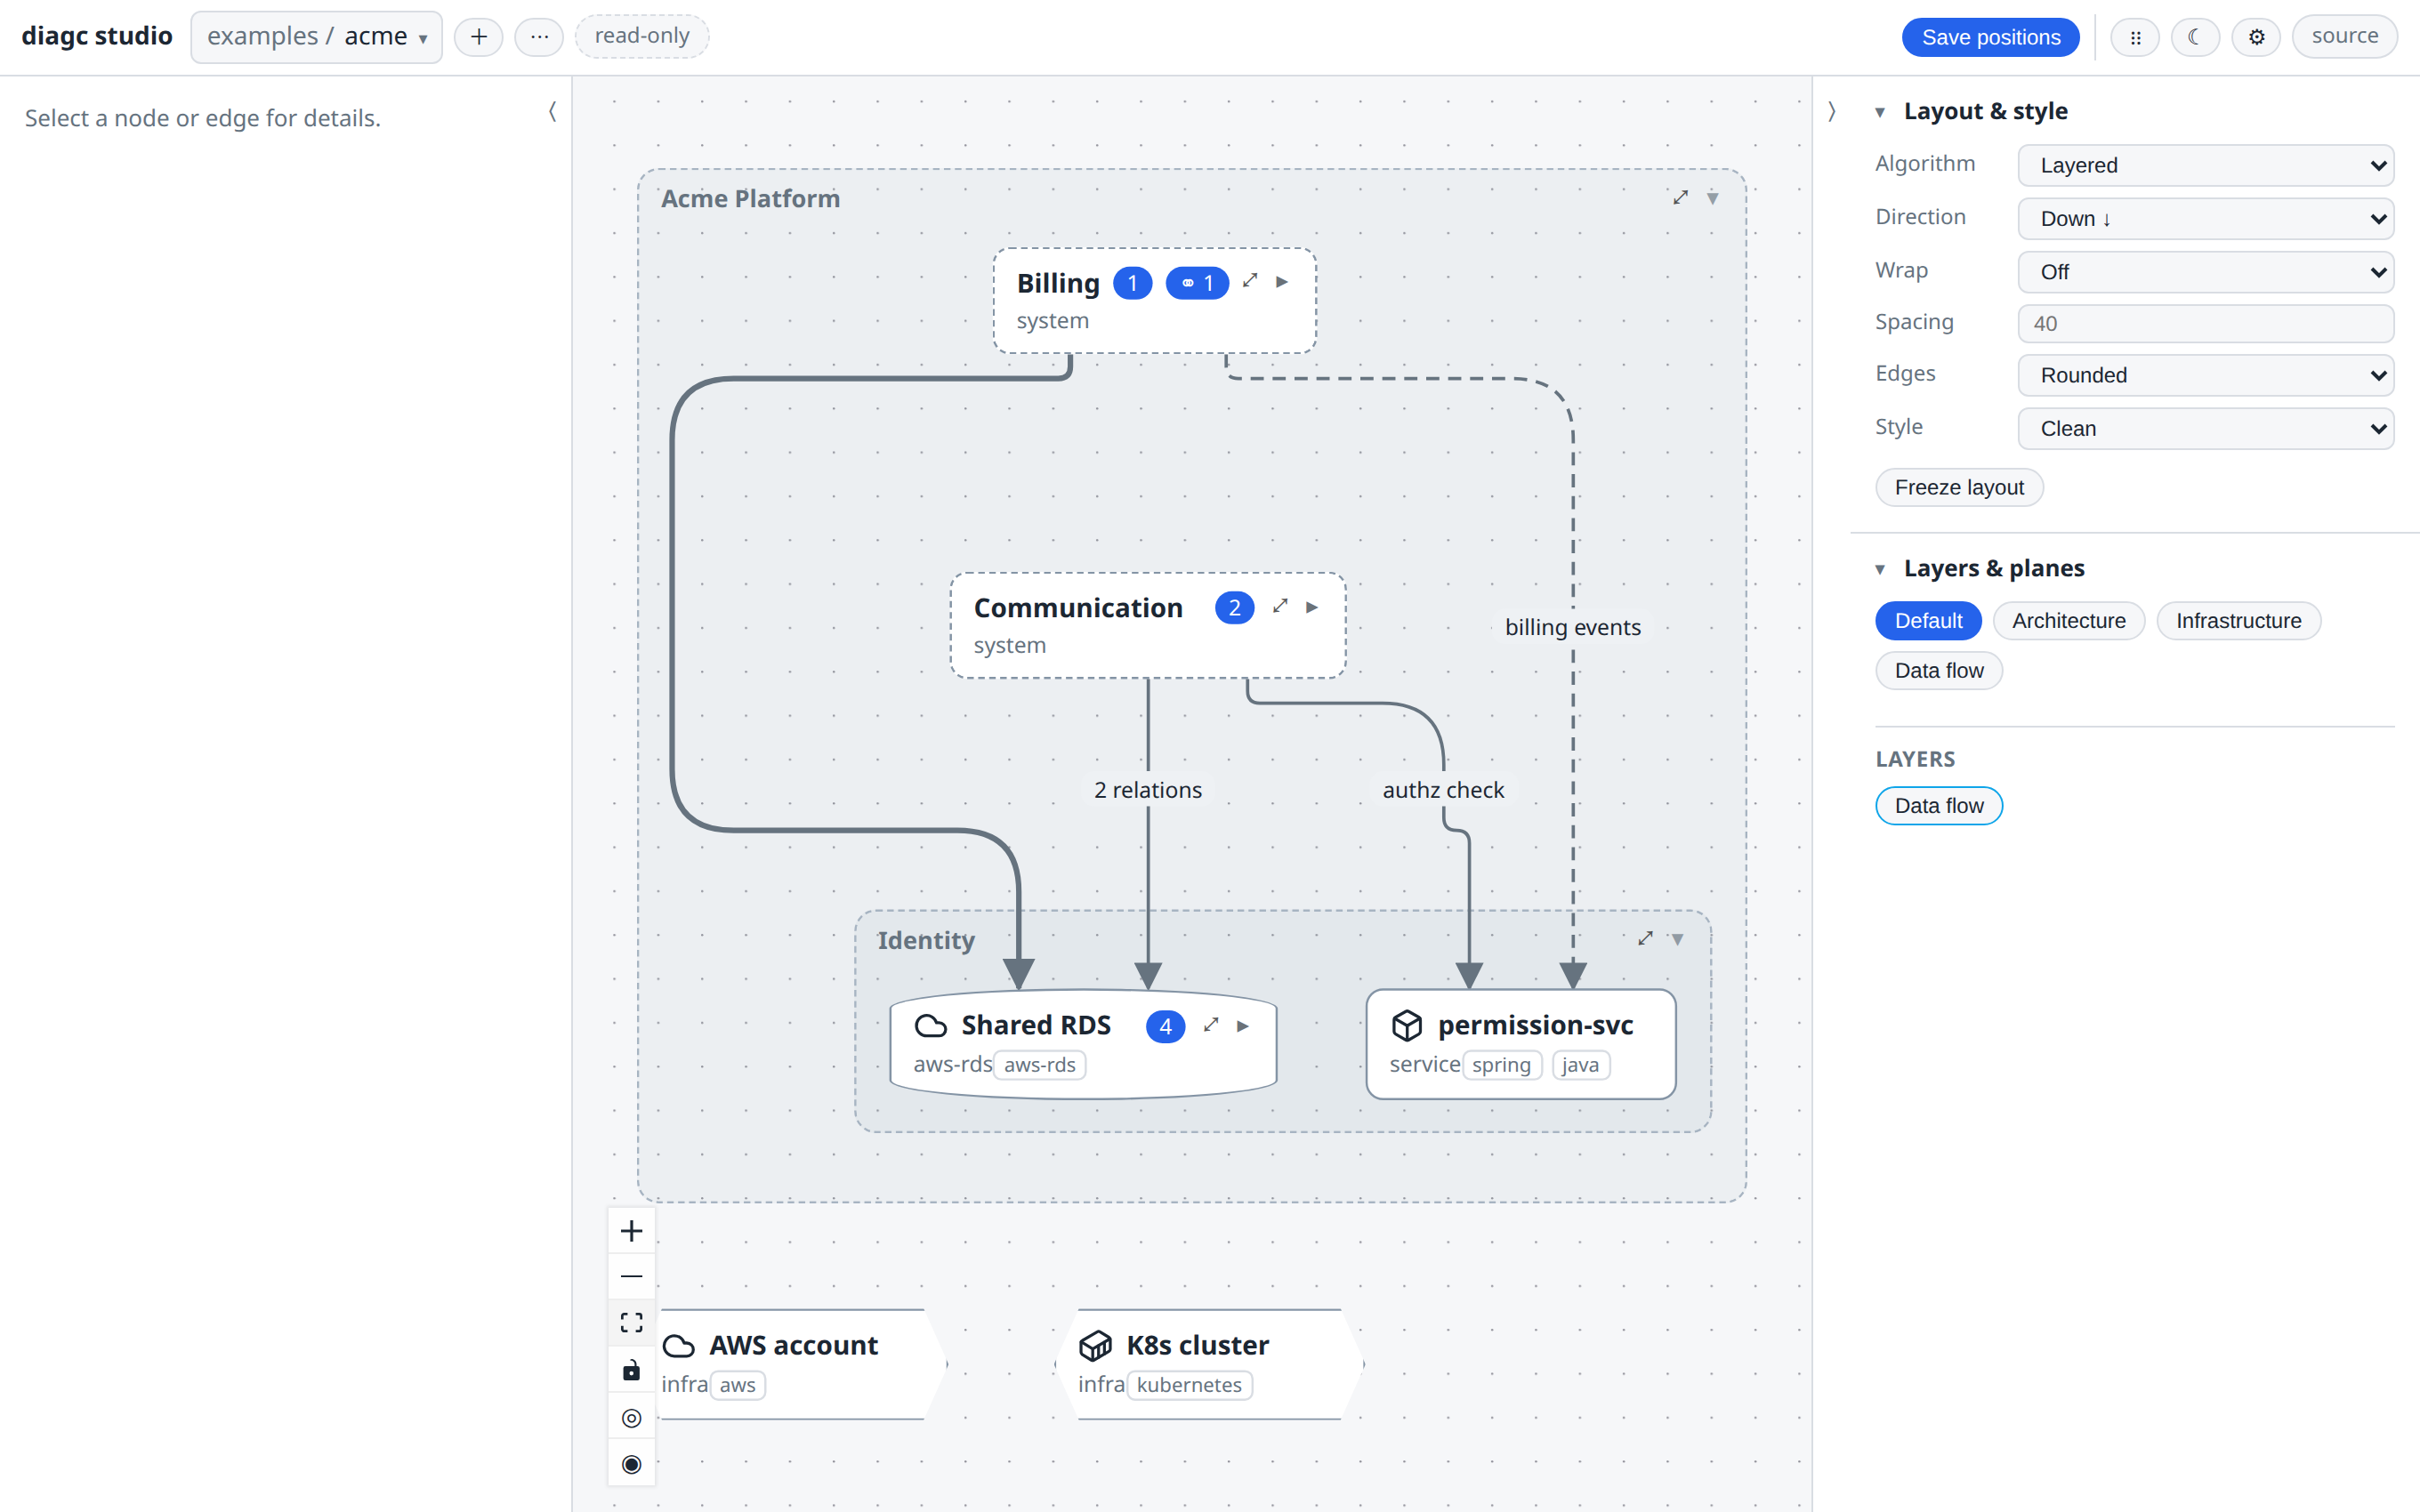Open the Edges dropdown

pos(2205,375)
